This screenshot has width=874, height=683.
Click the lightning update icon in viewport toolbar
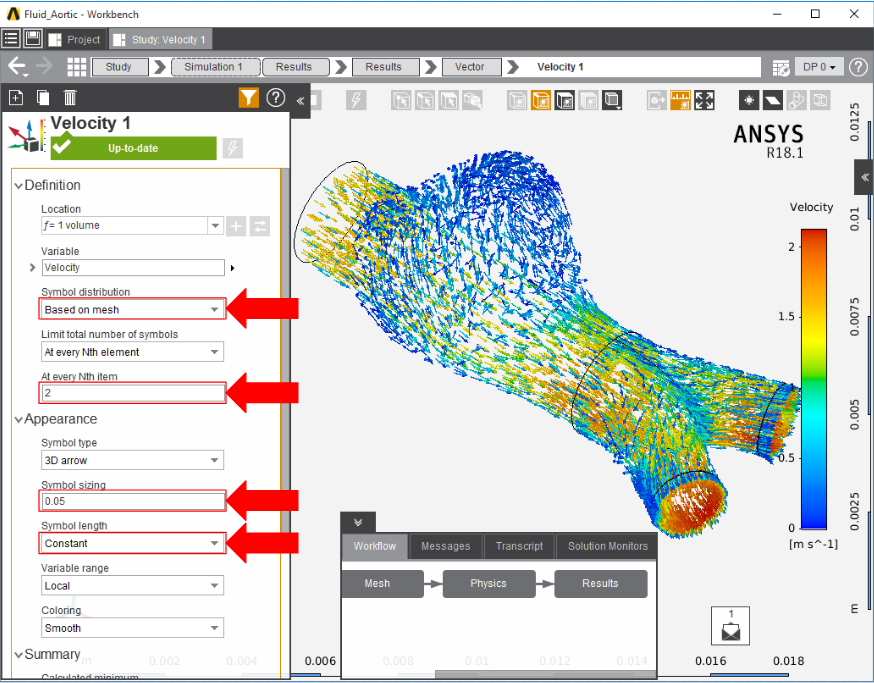[x=356, y=100]
